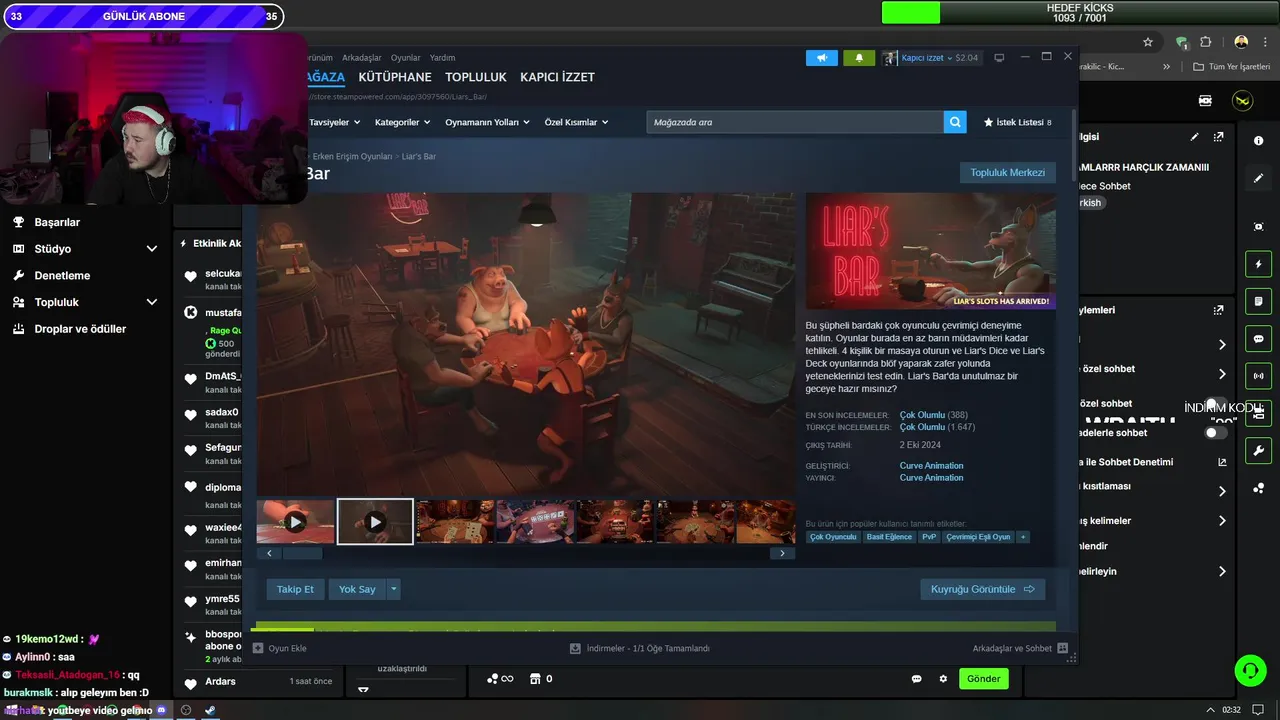Click the Kick profile avatar icon

click(1242, 101)
